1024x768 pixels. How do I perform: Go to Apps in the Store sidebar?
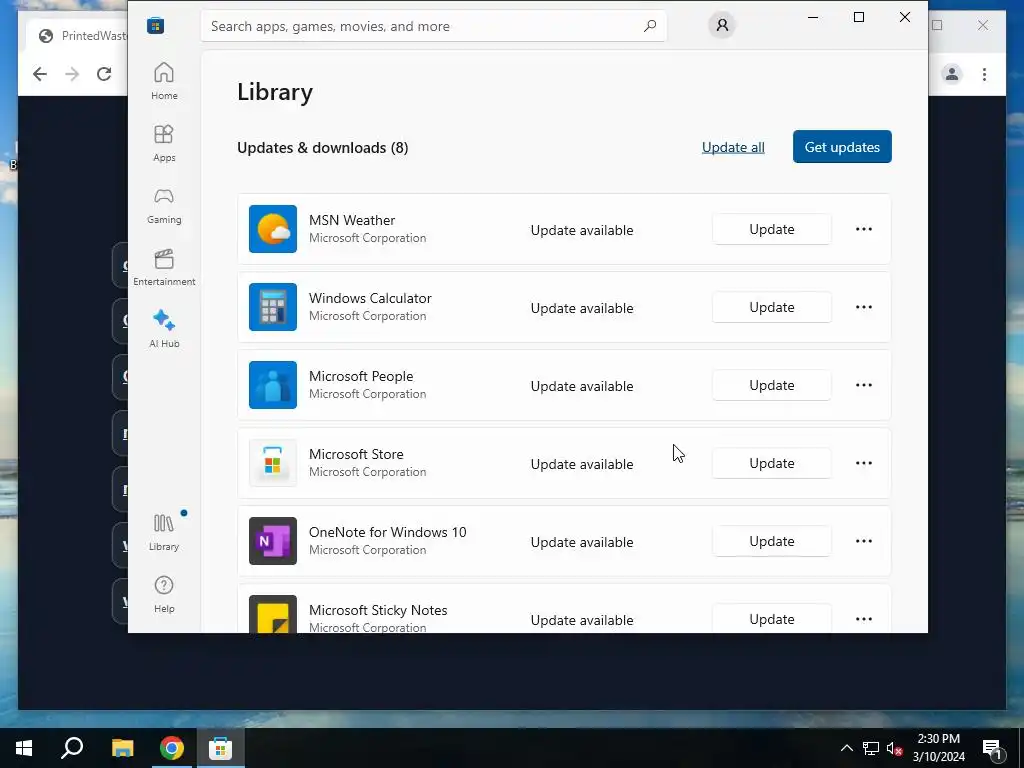pyautogui.click(x=164, y=143)
